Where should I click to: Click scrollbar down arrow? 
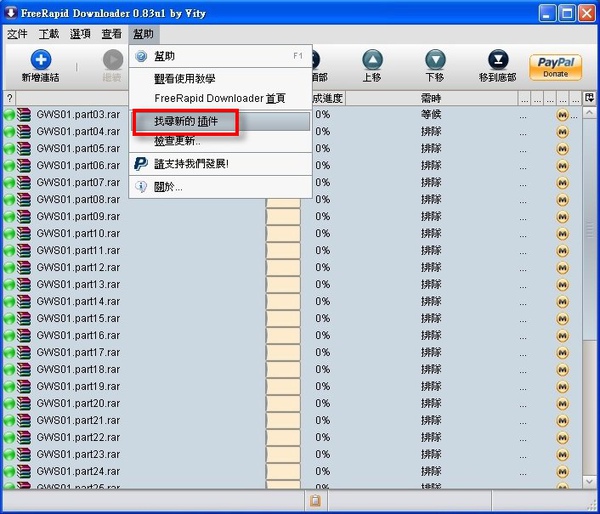point(589,481)
